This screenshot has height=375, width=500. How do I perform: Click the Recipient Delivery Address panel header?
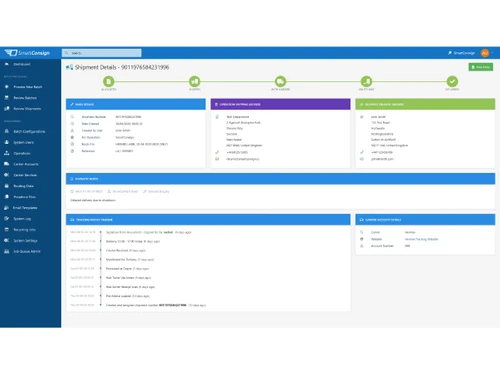(425, 104)
